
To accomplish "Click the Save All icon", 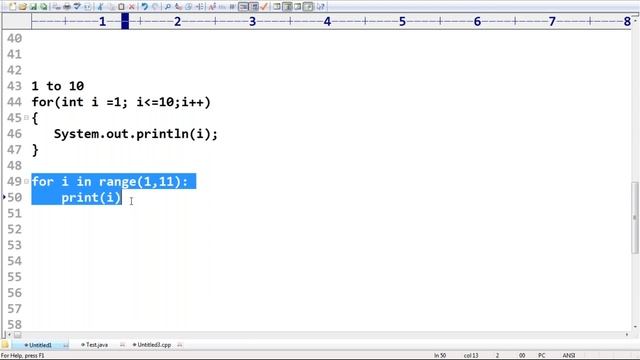I will (43, 7).
